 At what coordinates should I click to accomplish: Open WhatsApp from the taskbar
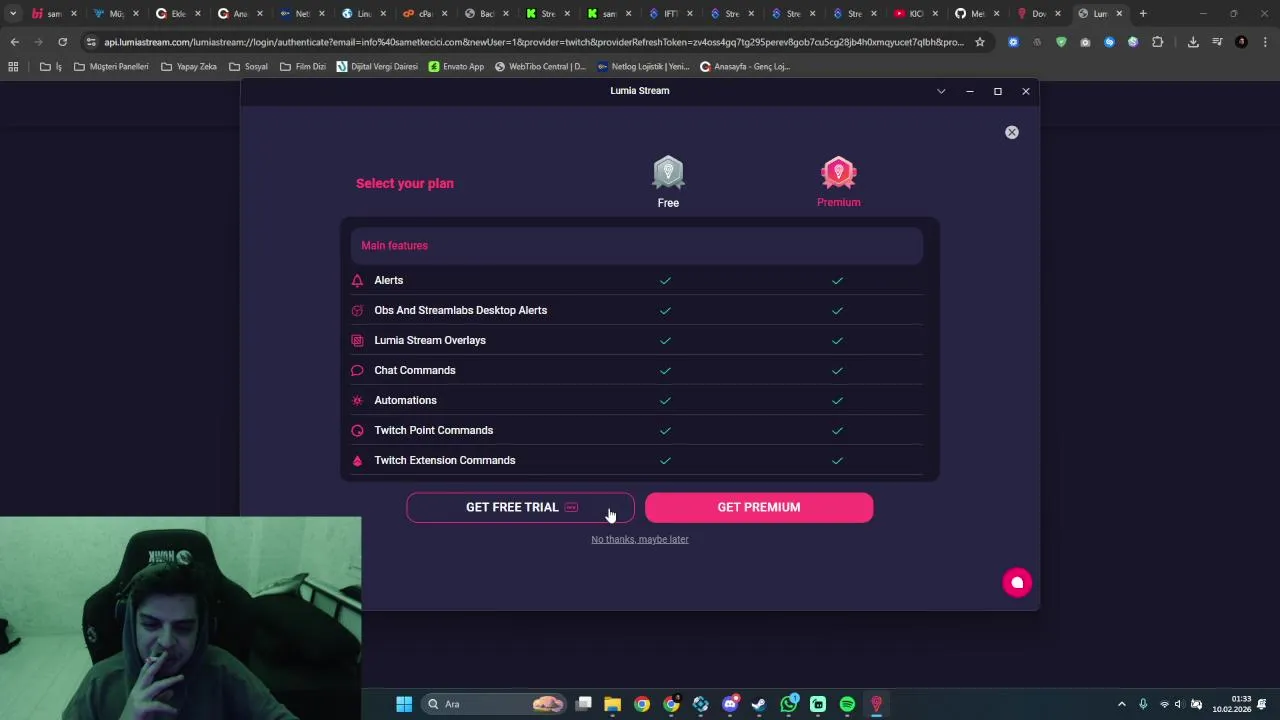(789, 704)
